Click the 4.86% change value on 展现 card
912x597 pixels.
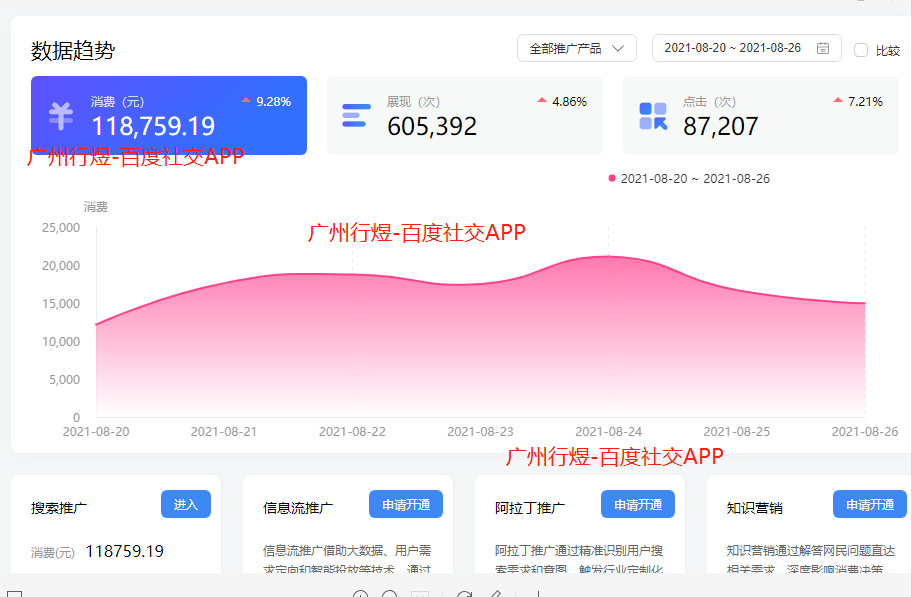(x=569, y=101)
